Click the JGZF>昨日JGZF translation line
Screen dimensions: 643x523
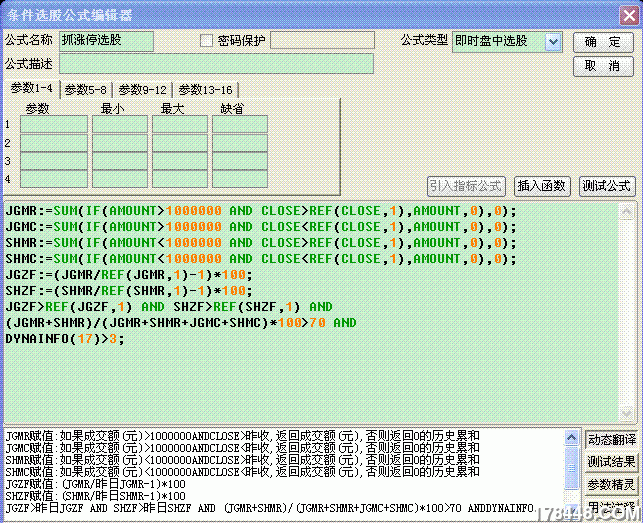(x=271, y=508)
